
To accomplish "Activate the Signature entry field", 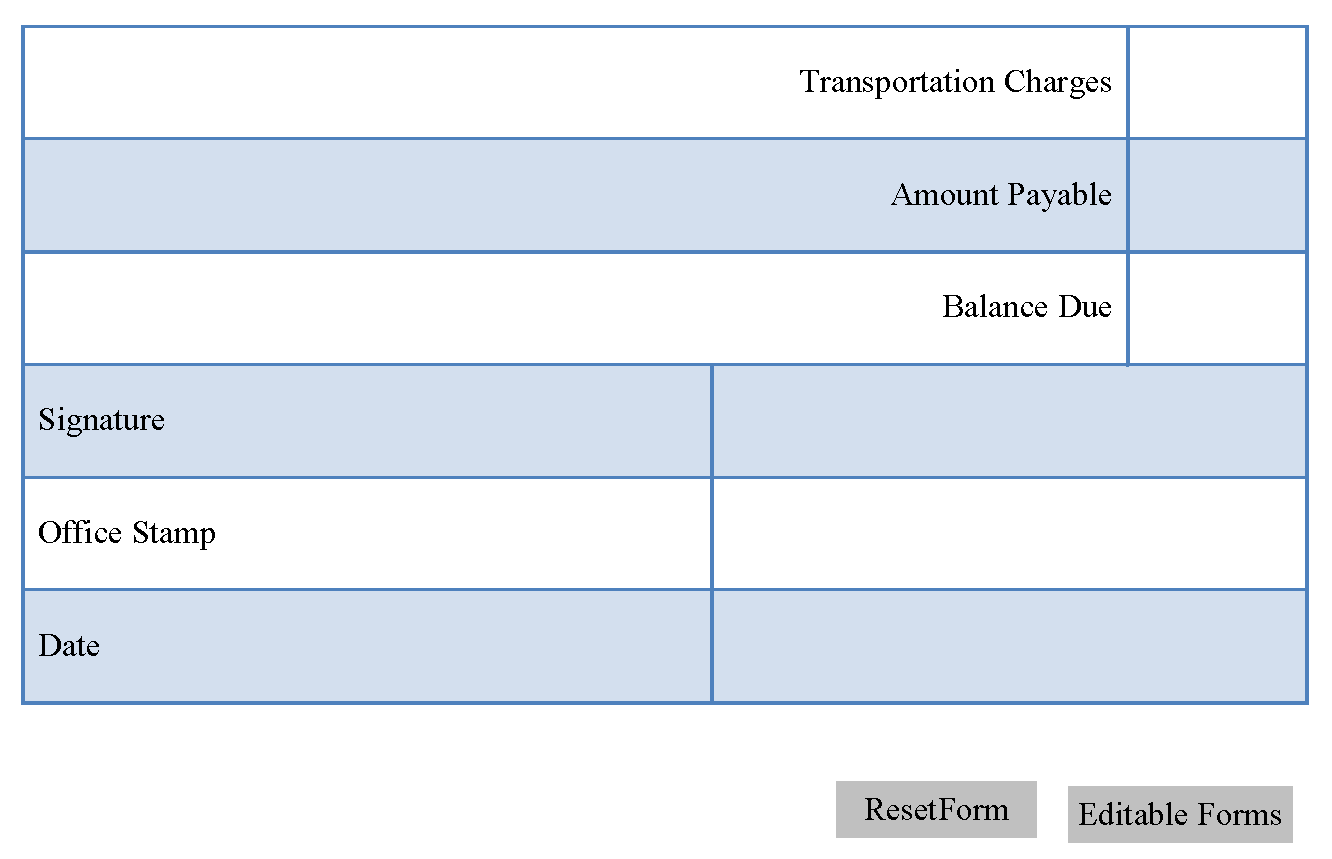I will point(1009,421).
